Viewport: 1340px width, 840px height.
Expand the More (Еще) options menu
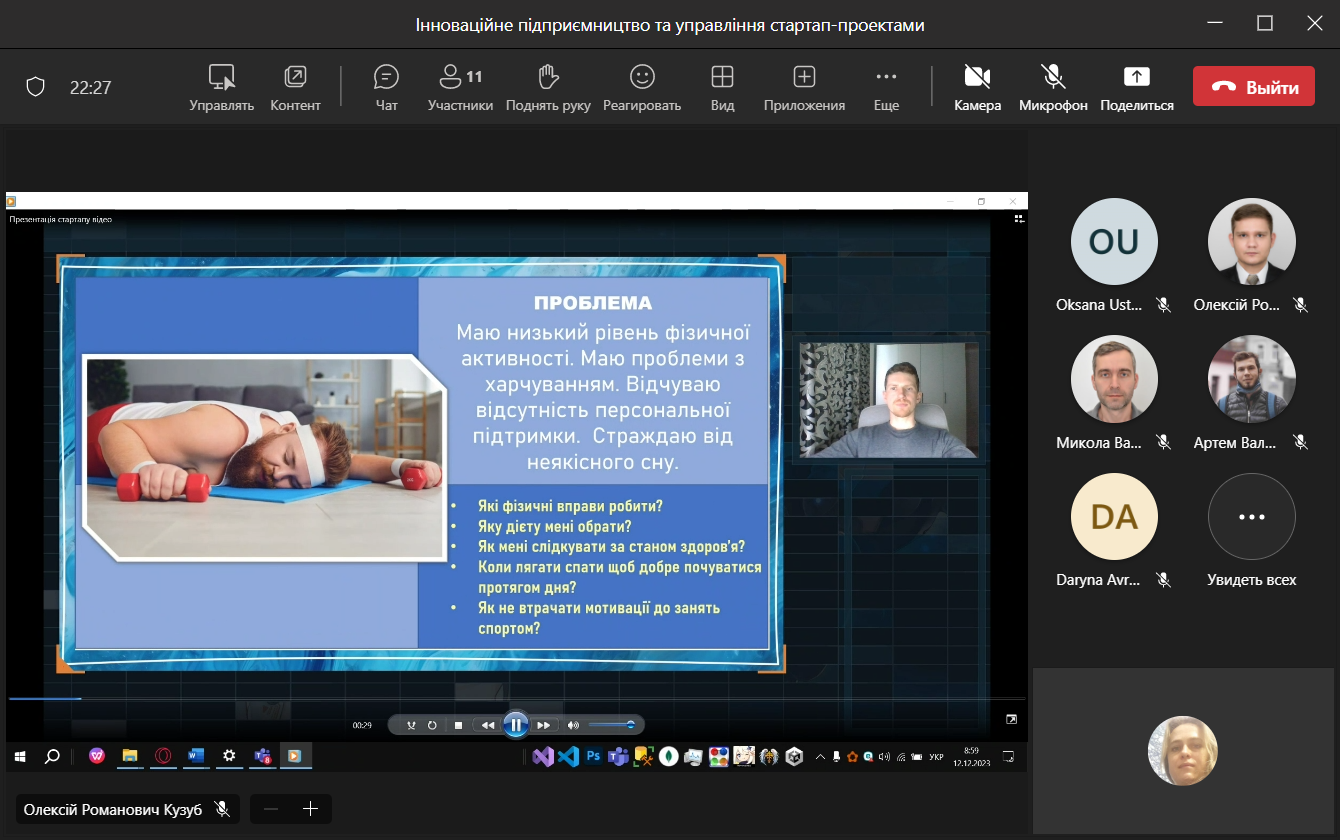886,87
